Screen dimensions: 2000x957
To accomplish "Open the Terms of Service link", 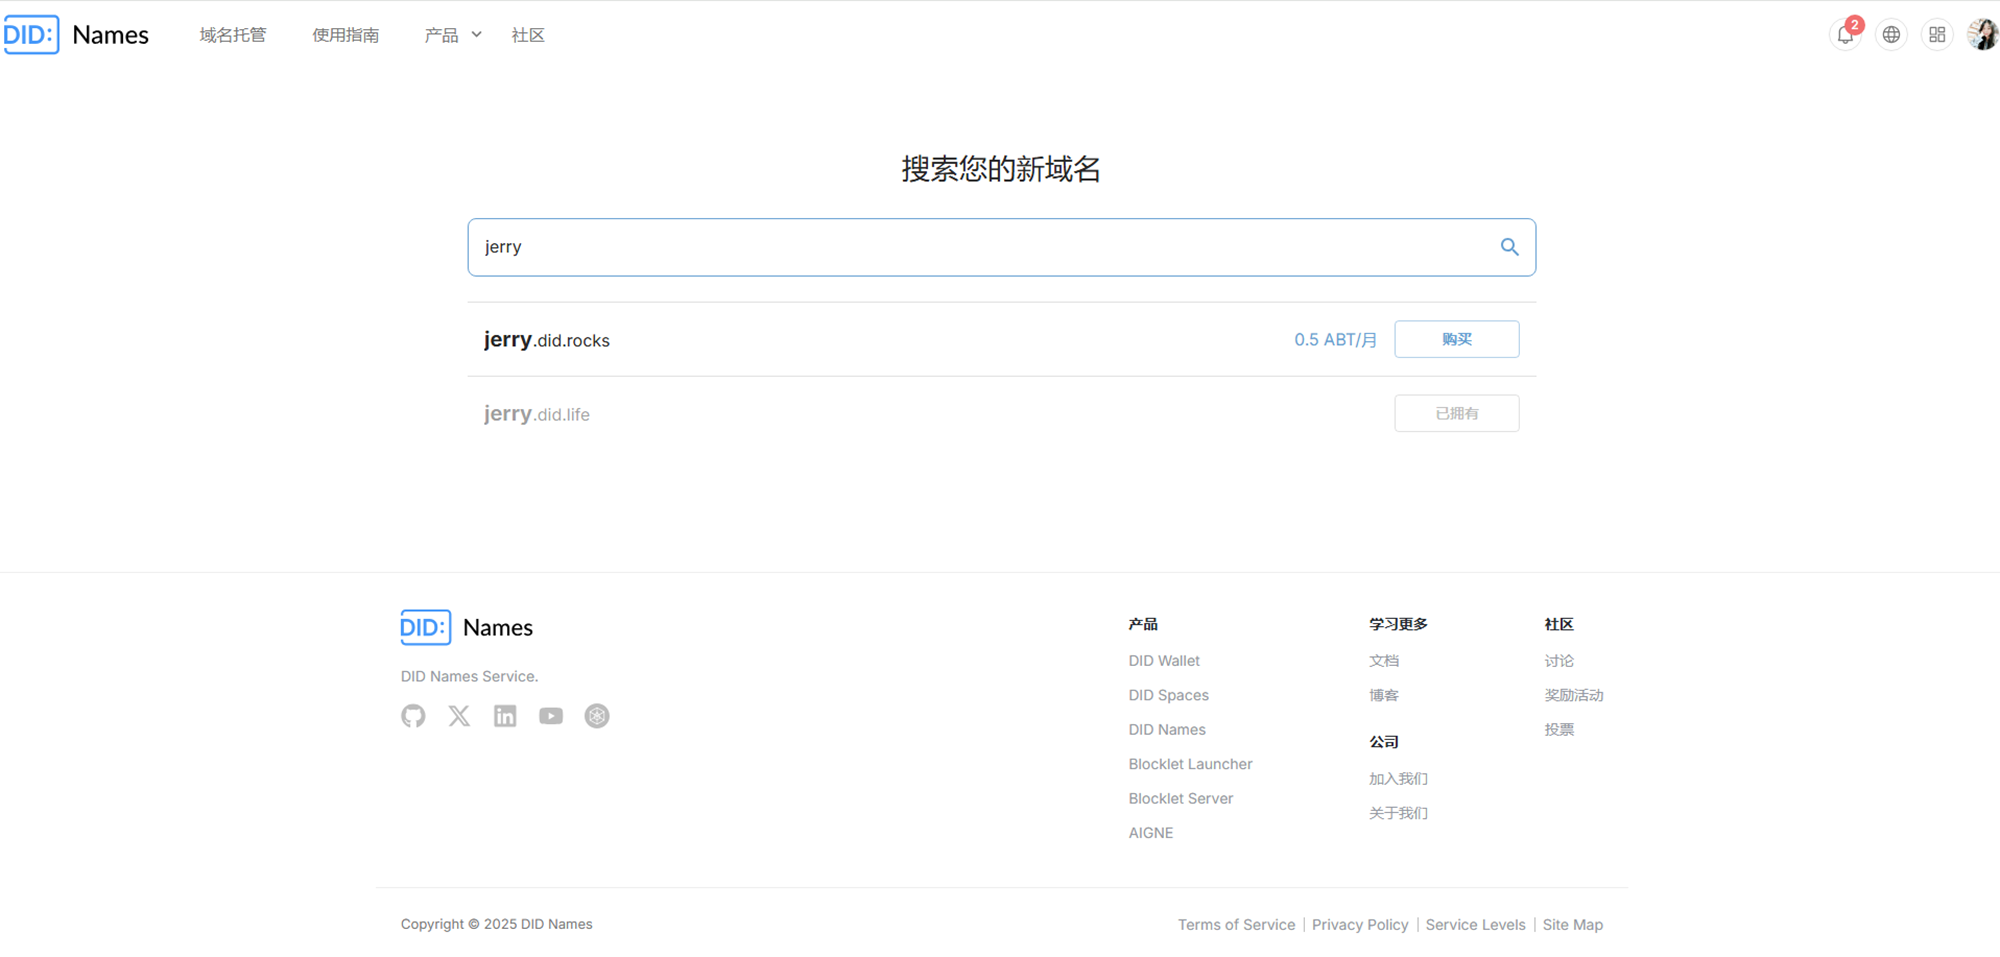I will [1236, 925].
